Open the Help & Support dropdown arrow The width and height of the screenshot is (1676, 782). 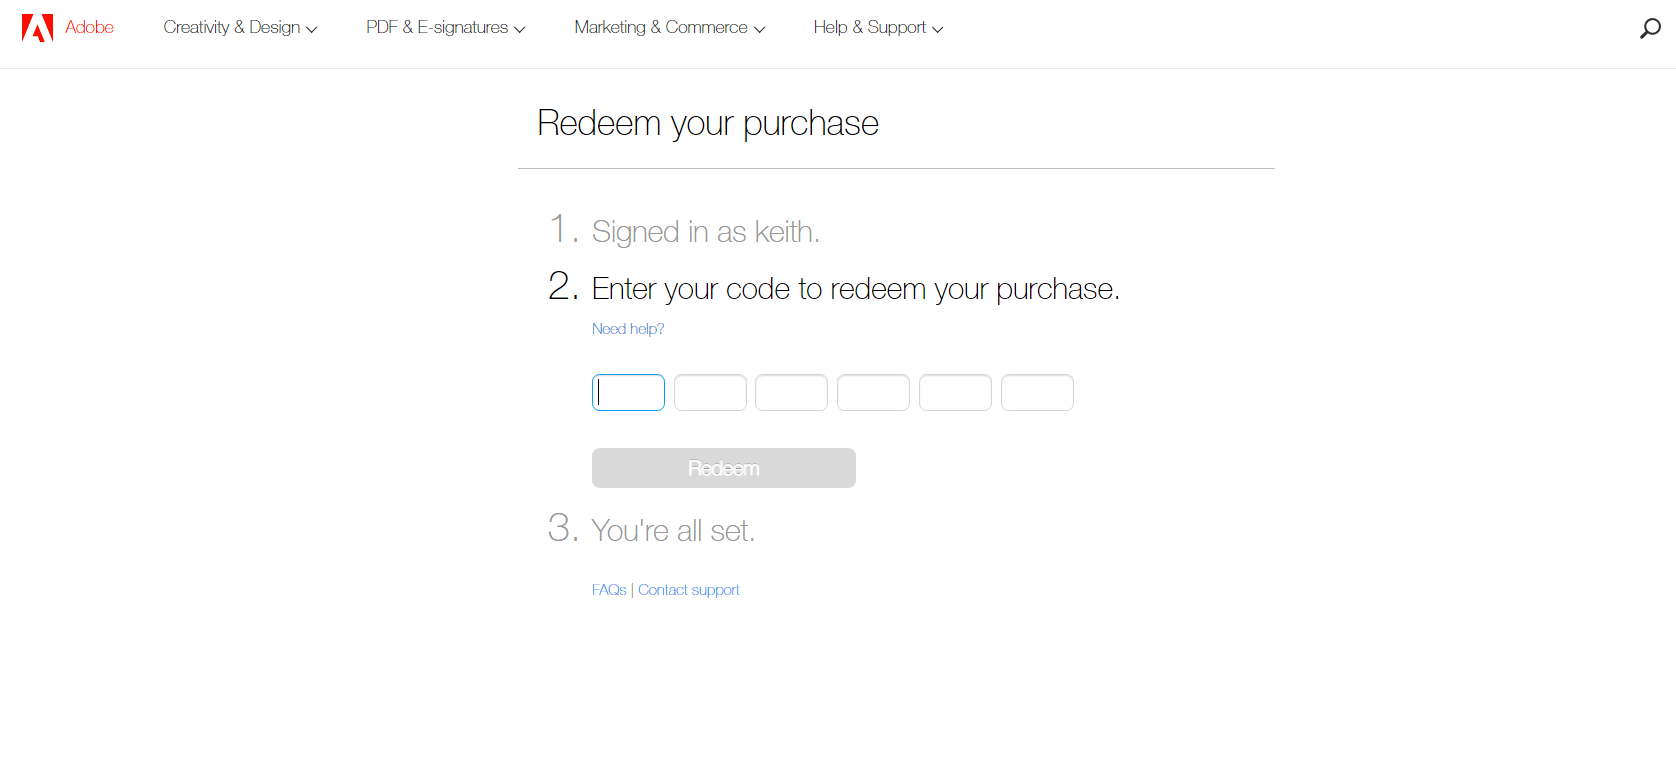tap(938, 29)
